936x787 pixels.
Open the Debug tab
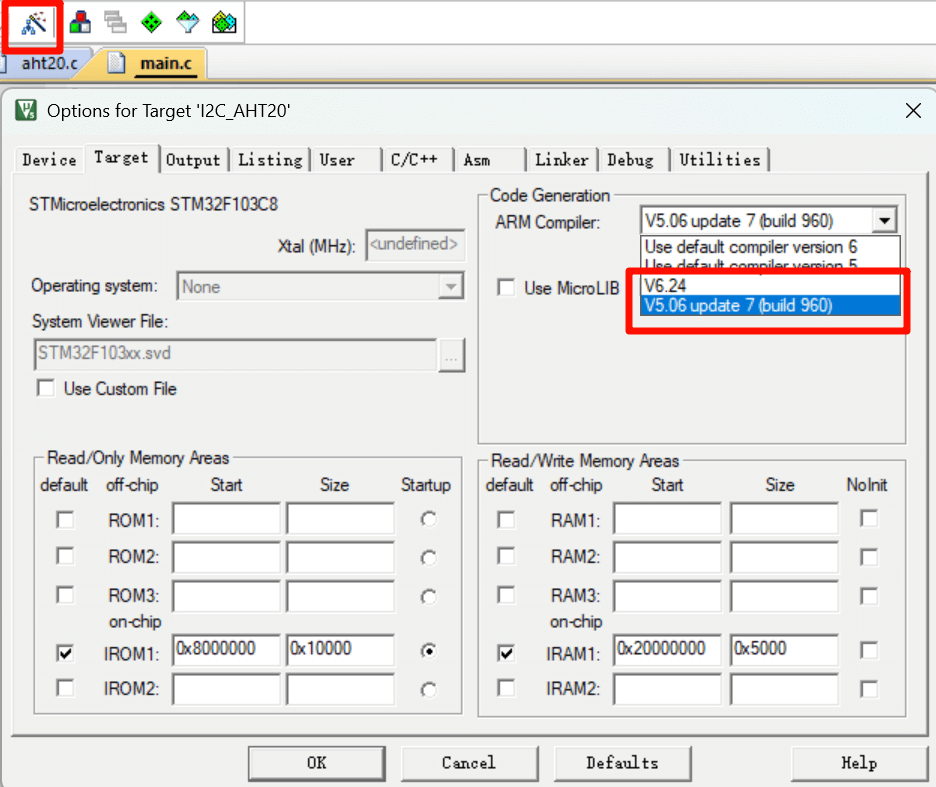630,160
